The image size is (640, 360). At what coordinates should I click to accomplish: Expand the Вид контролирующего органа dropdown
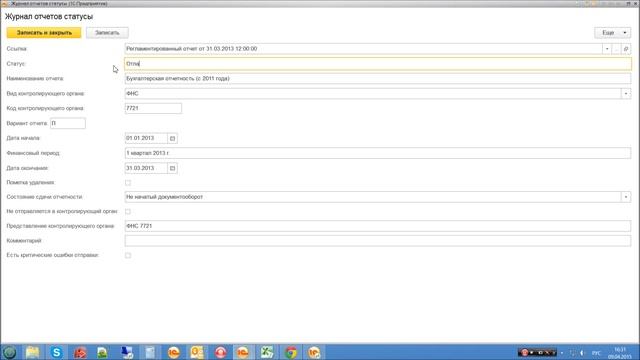[x=626, y=93]
